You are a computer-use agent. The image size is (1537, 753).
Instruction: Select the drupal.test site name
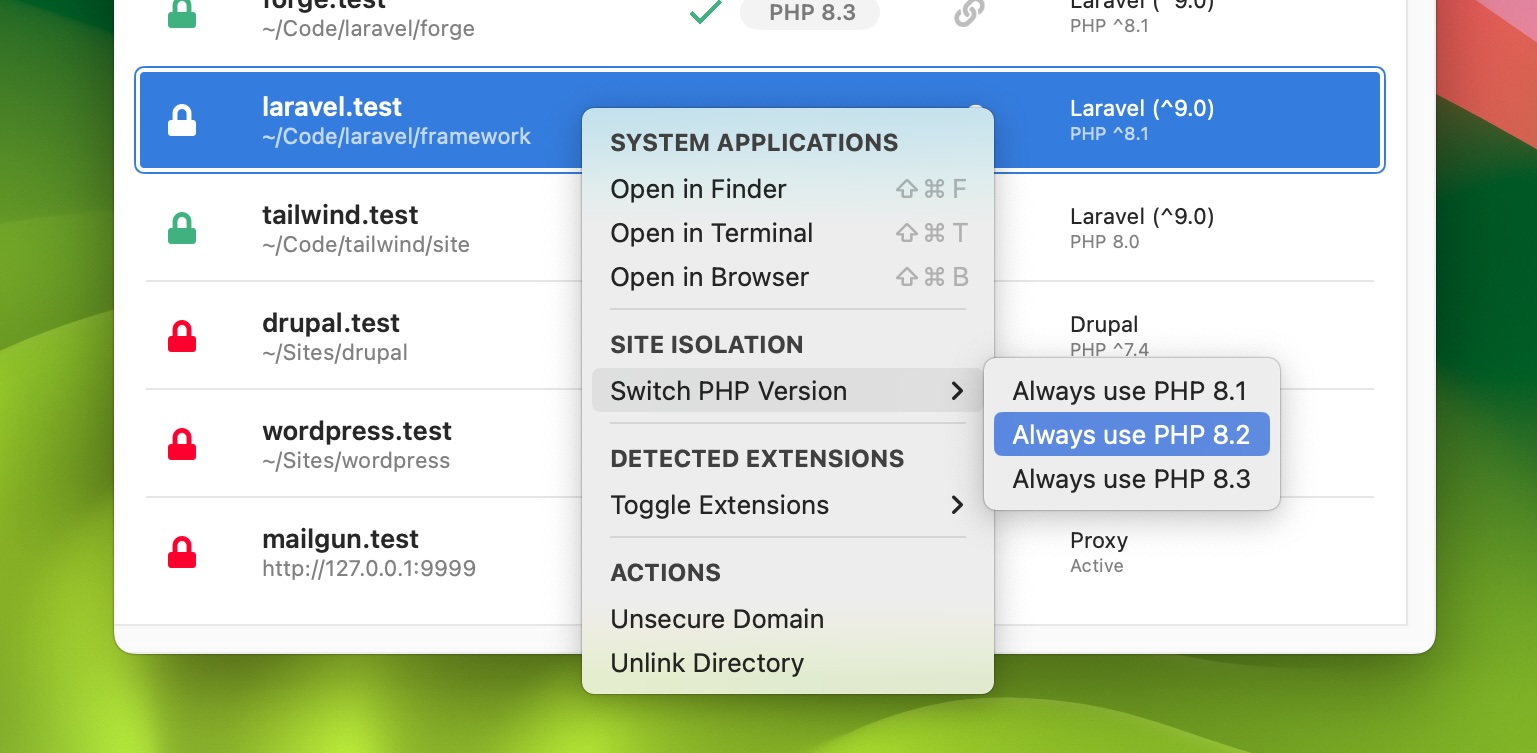click(x=331, y=323)
